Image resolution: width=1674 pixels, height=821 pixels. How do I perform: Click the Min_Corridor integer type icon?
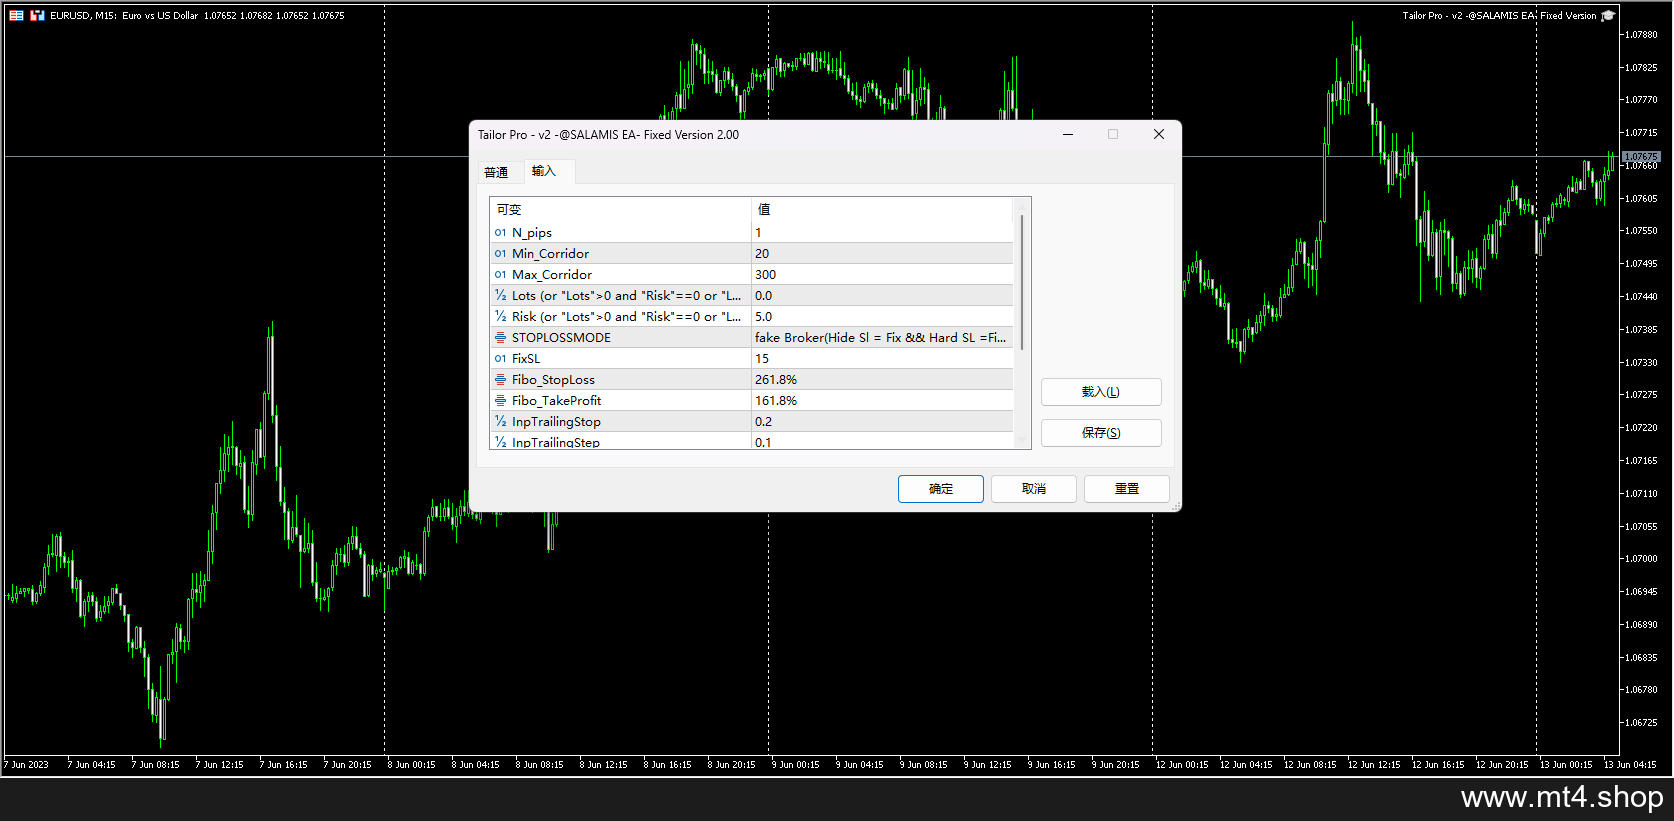point(500,254)
